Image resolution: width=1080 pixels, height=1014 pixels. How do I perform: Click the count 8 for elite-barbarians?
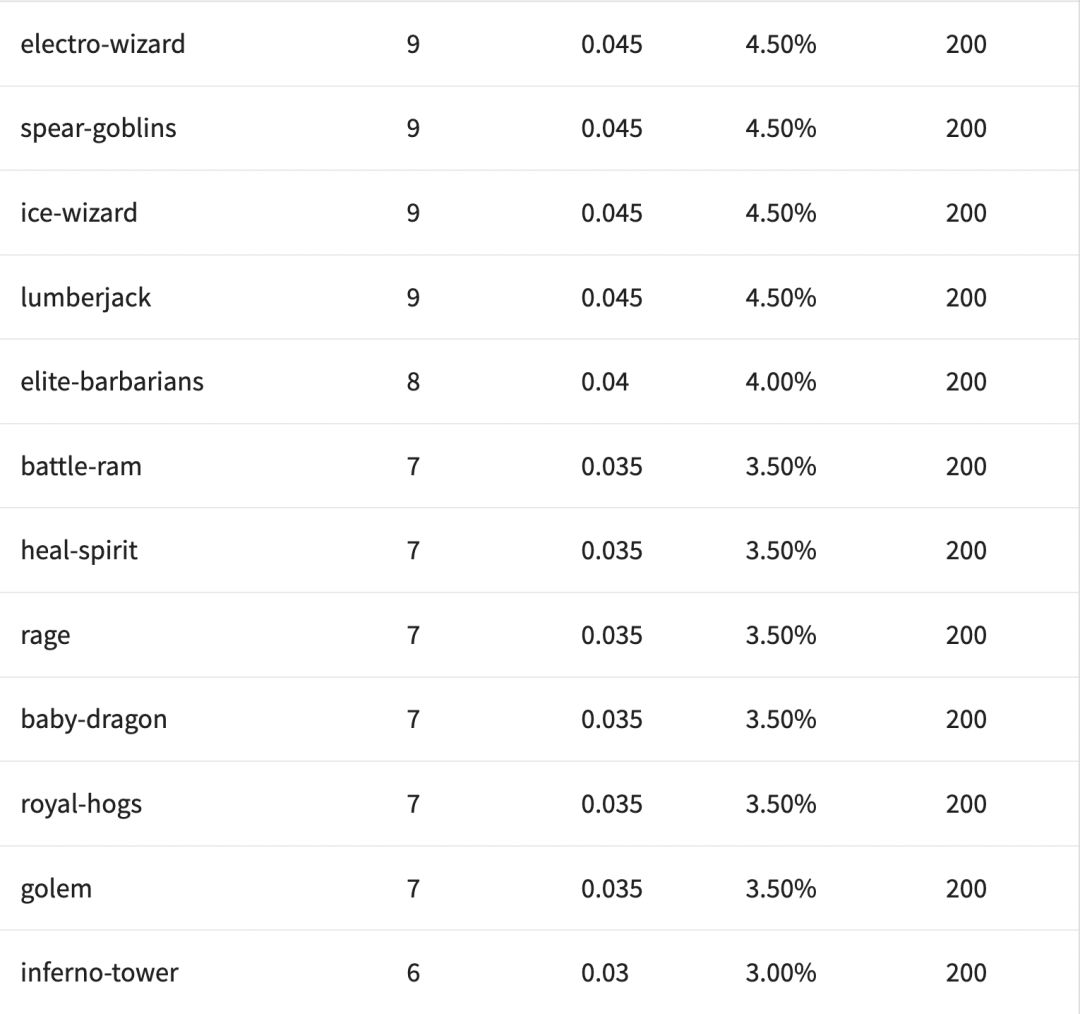tap(413, 381)
